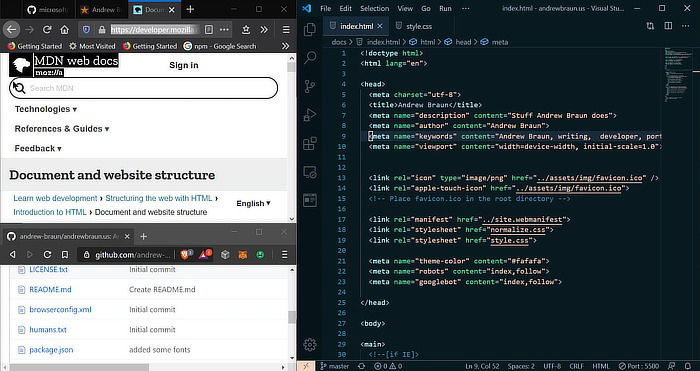Change language mode via HTML in status bar
The height and width of the screenshot is (371, 700).
click(x=601, y=366)
